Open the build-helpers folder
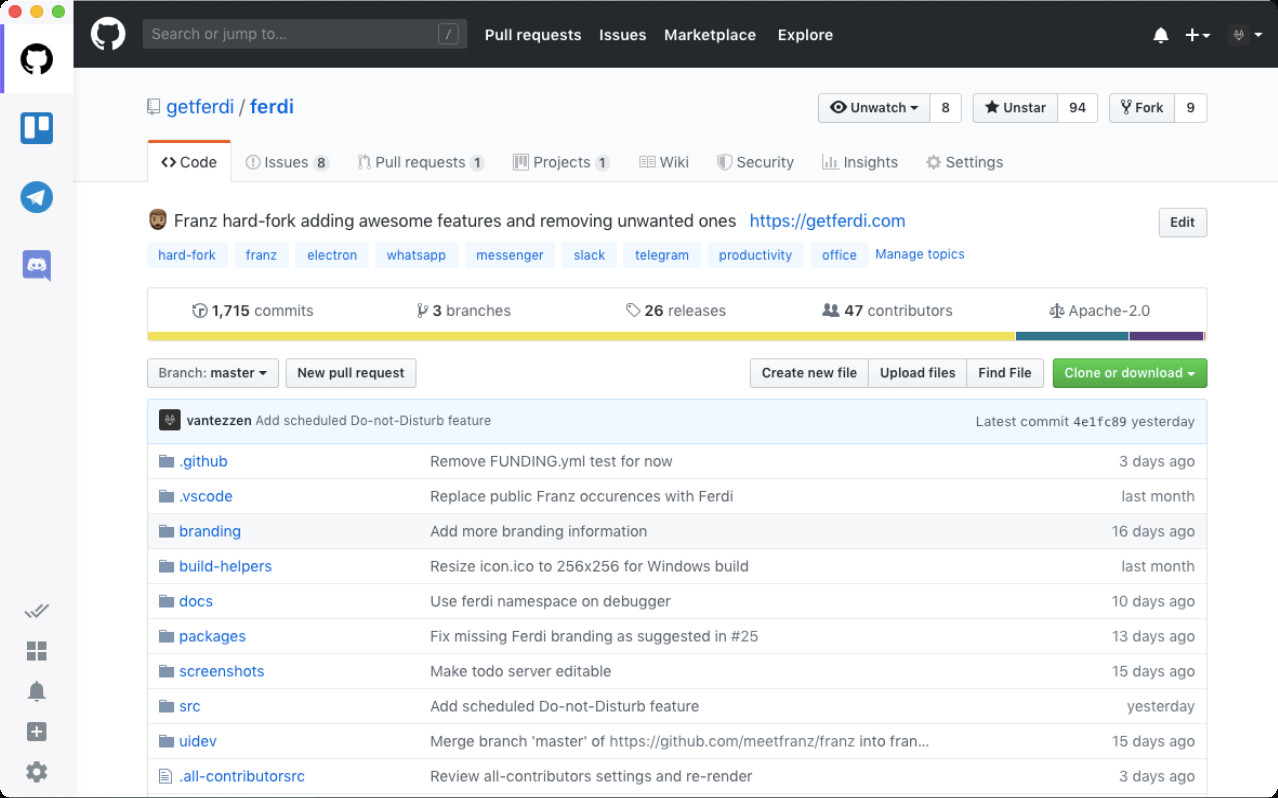This screenshot has height=798, width=1278. tap(225, 566)
